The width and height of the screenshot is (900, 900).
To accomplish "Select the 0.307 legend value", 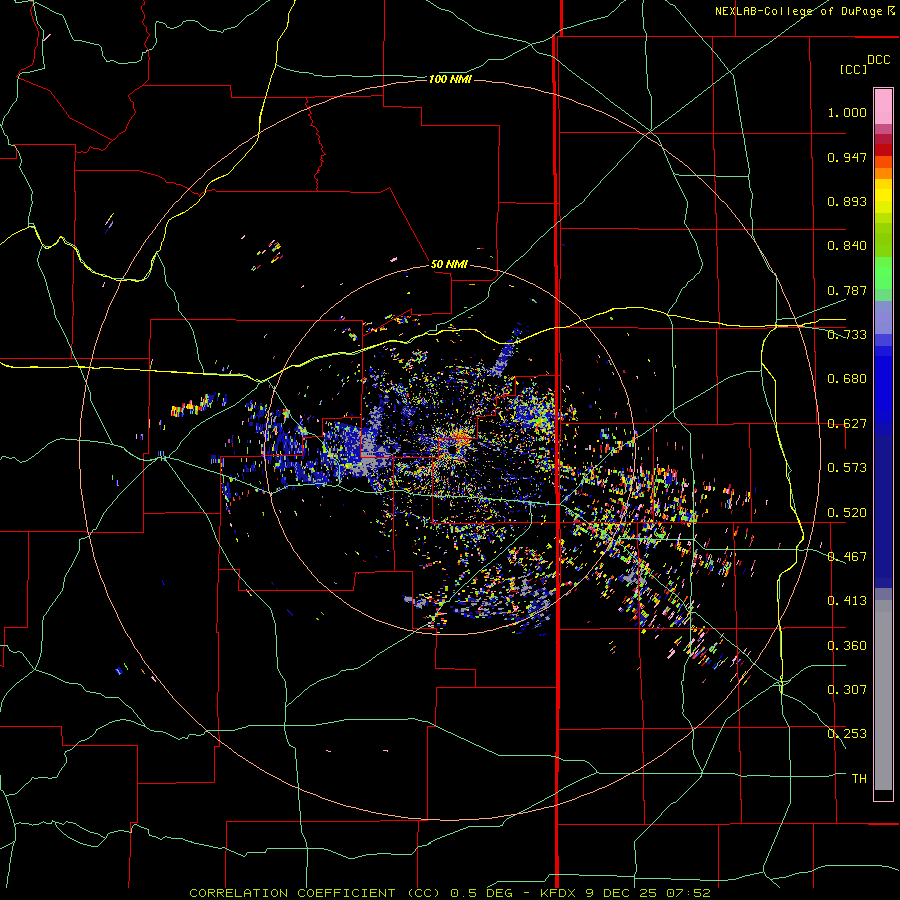I will point(847,690).
